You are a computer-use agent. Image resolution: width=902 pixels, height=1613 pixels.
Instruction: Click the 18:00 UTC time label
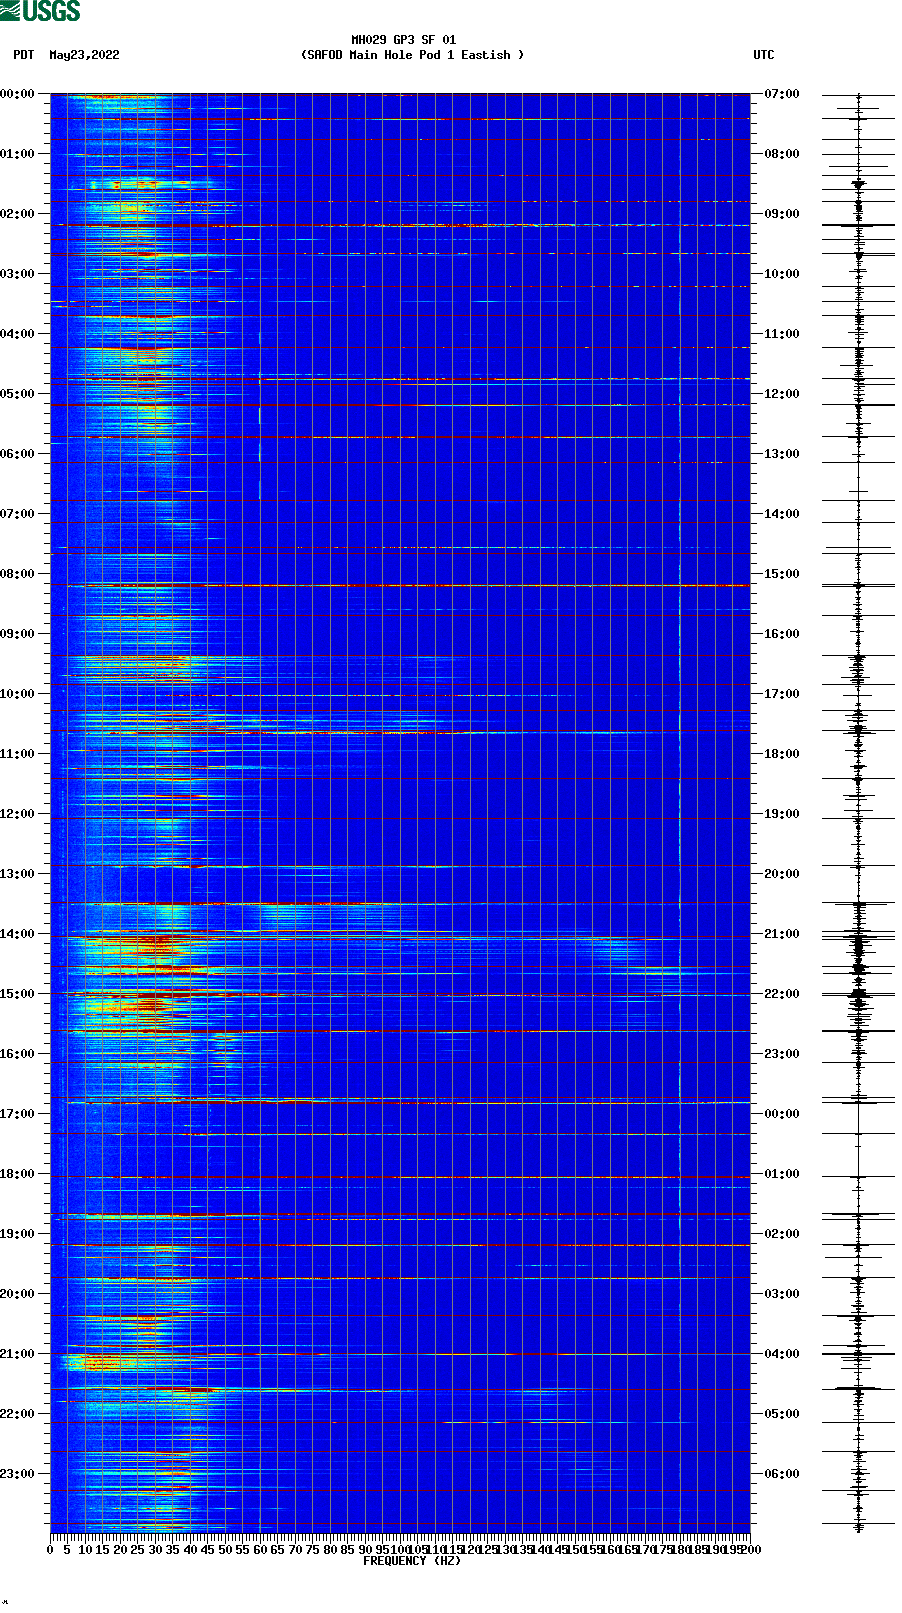pos(782,754)
